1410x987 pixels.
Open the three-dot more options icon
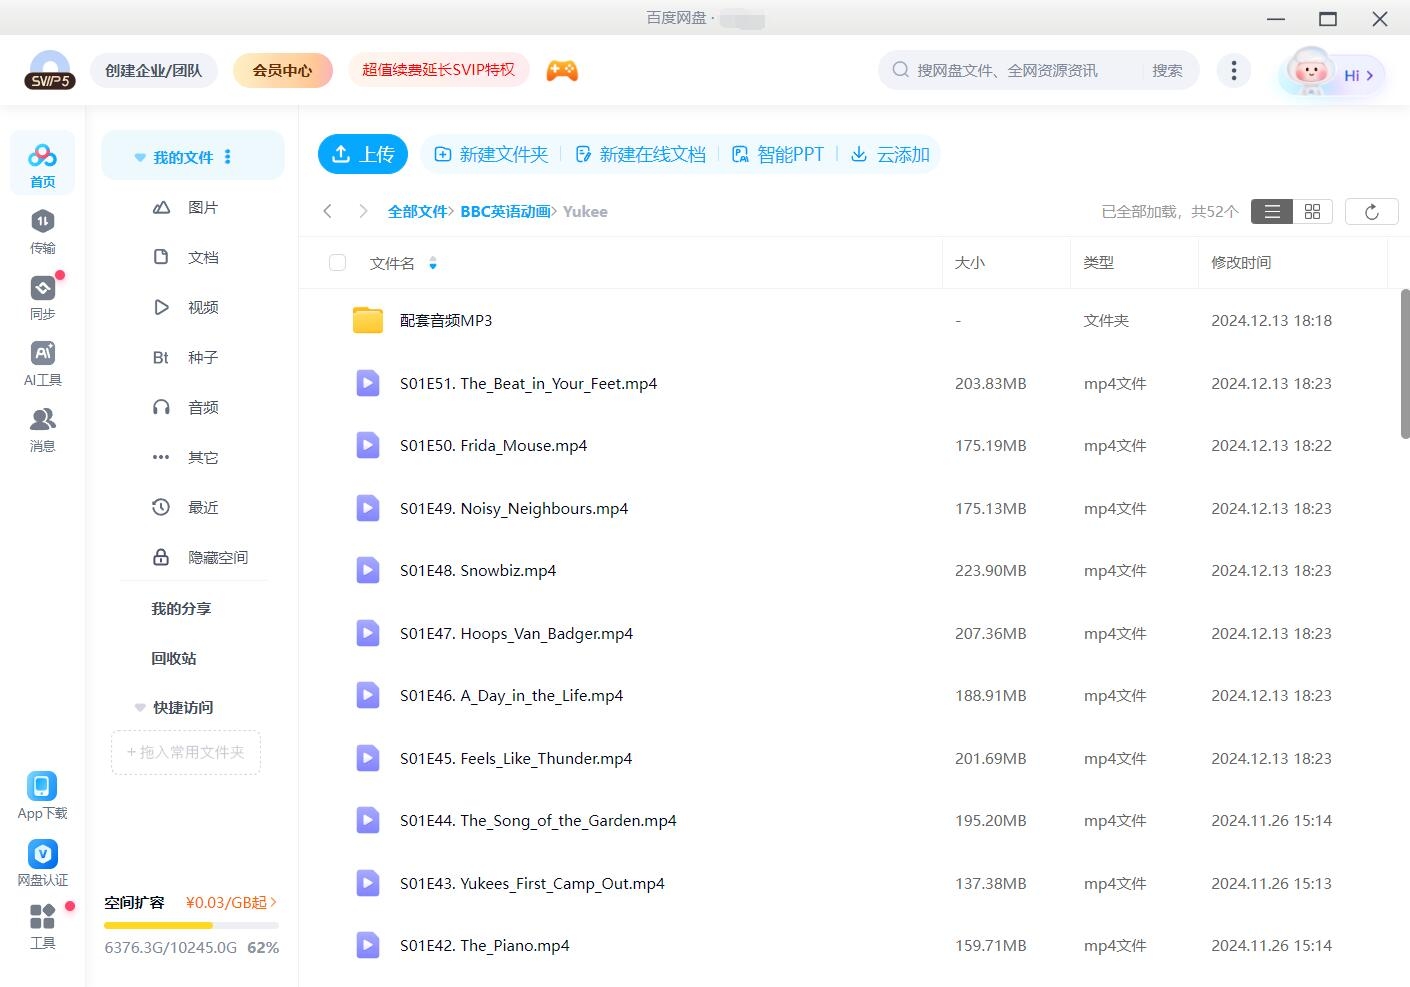point(1233,70)
